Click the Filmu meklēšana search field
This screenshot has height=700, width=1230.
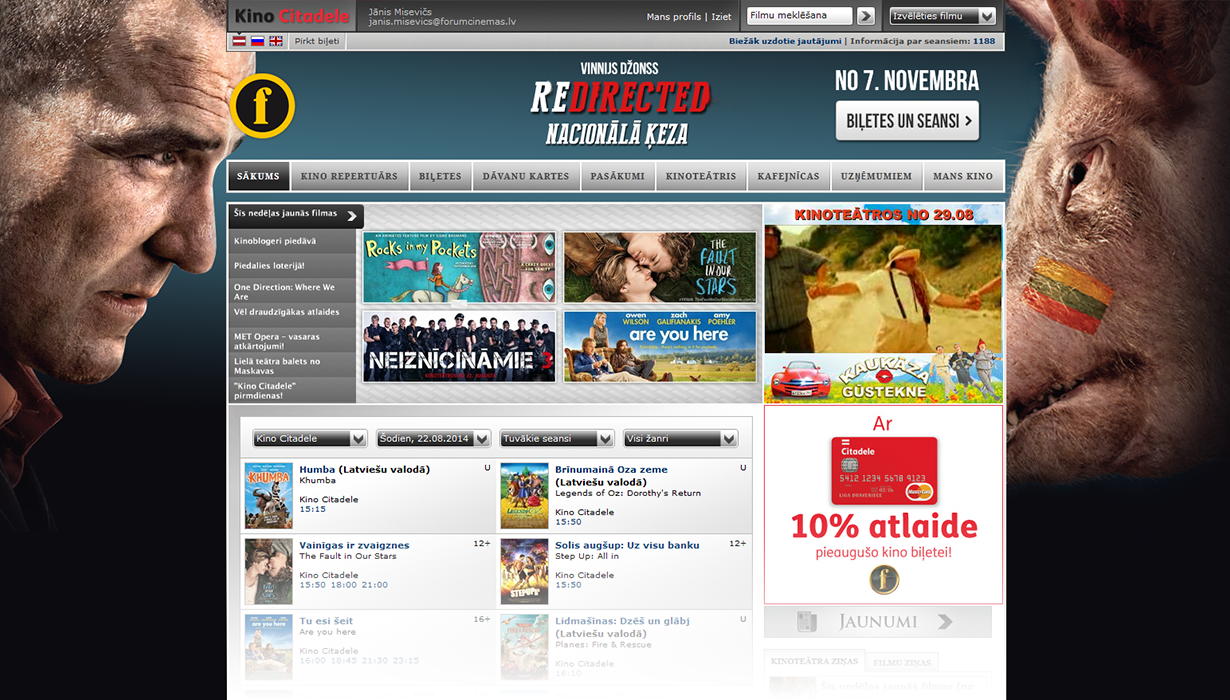pyautogui.click(x=799, y=16)
